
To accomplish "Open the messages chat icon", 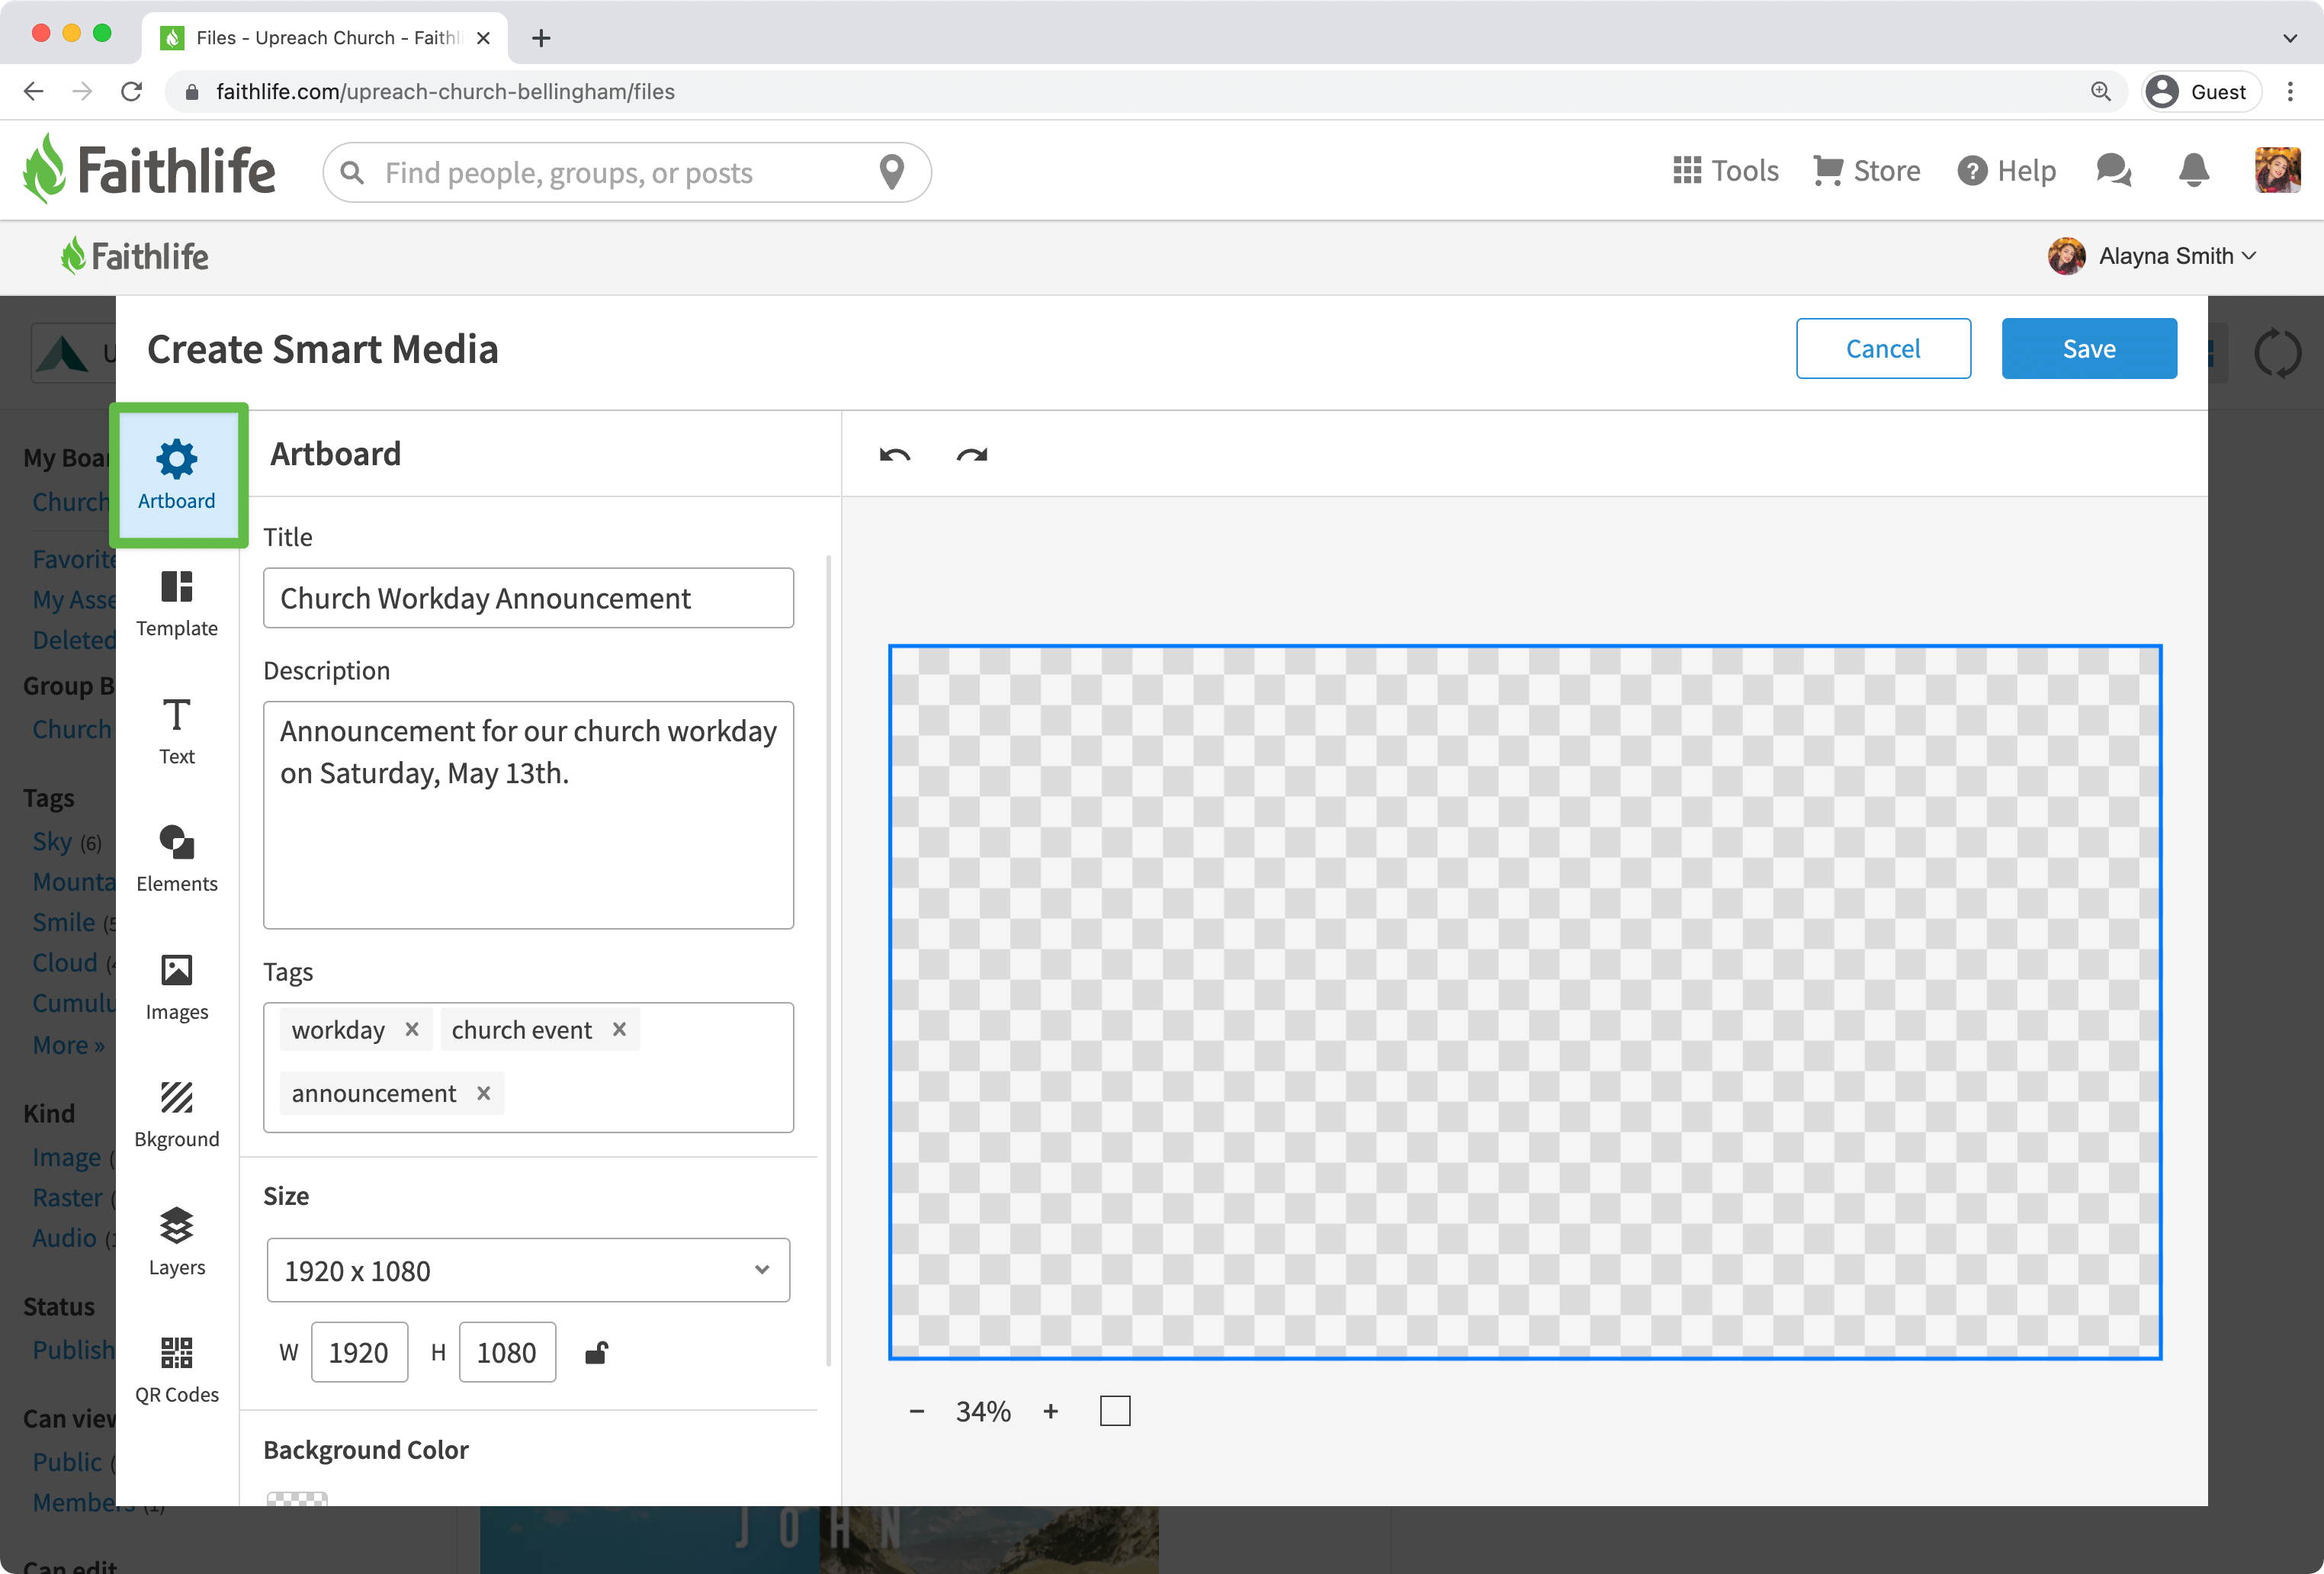I will (2113, 171).
